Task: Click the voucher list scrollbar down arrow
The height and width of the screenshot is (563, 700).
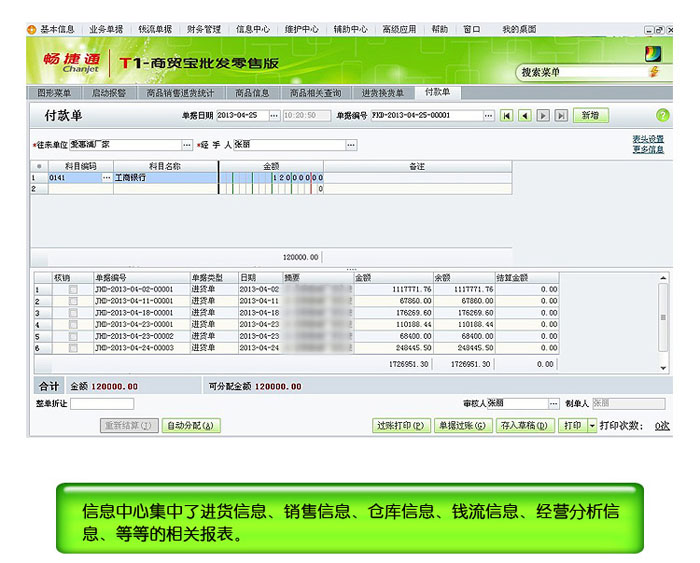Action: (663, 368)
